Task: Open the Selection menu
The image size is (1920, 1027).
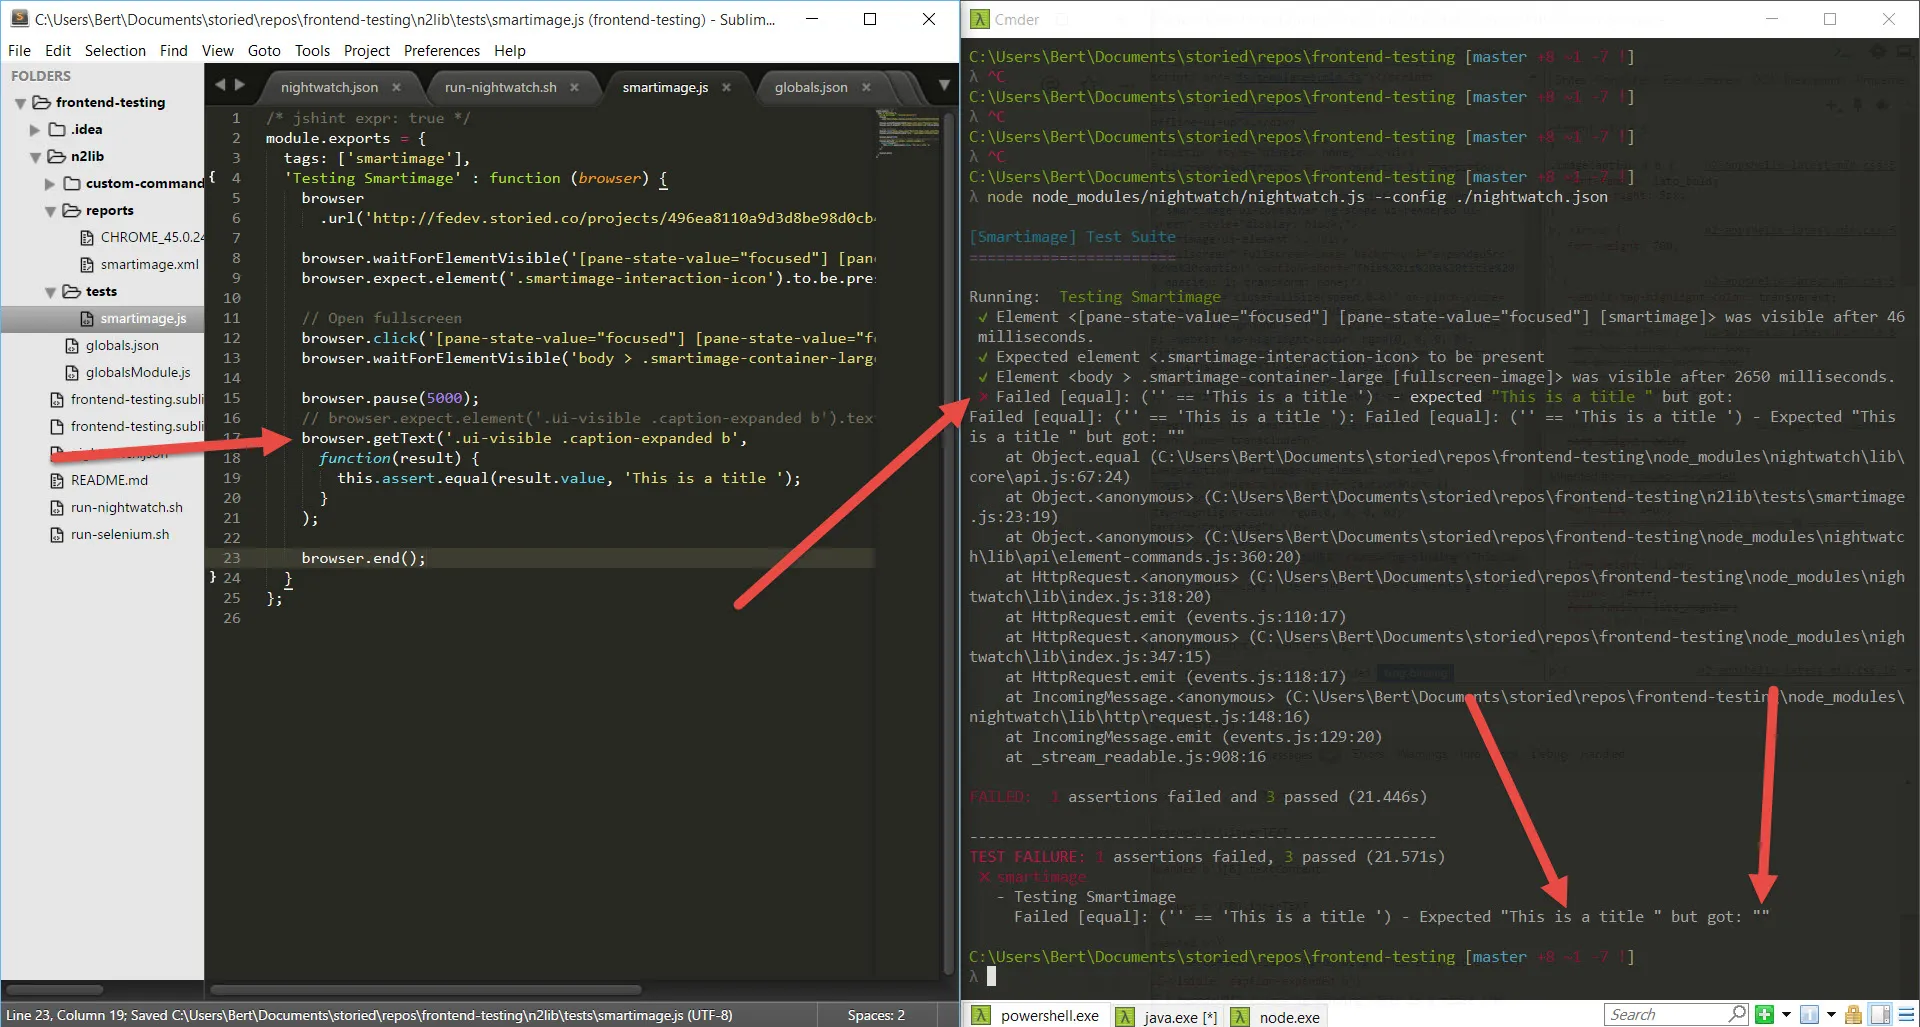Action: tap(115, 50)
